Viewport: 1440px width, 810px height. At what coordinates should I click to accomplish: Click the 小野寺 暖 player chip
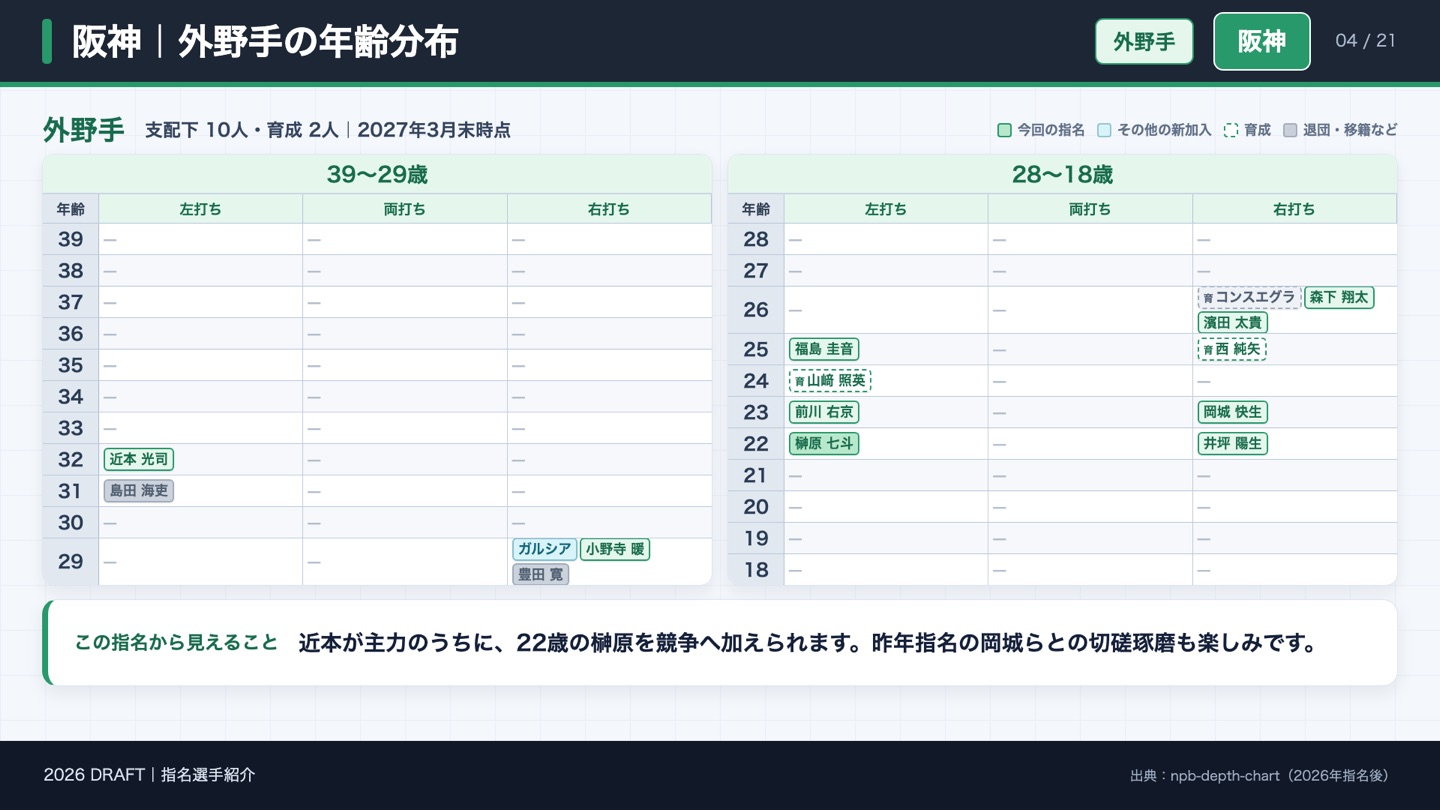615,549
